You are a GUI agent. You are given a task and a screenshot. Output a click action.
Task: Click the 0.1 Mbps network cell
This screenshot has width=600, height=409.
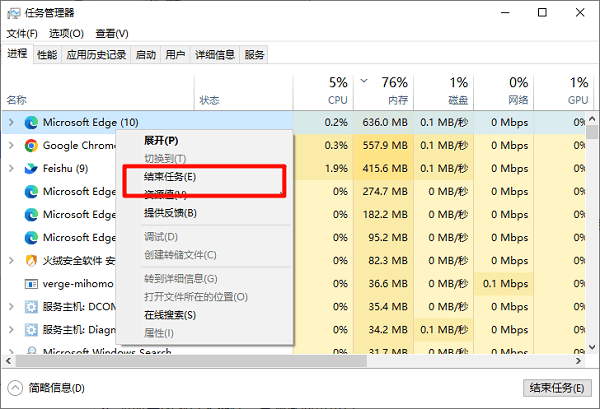[504, 284]
